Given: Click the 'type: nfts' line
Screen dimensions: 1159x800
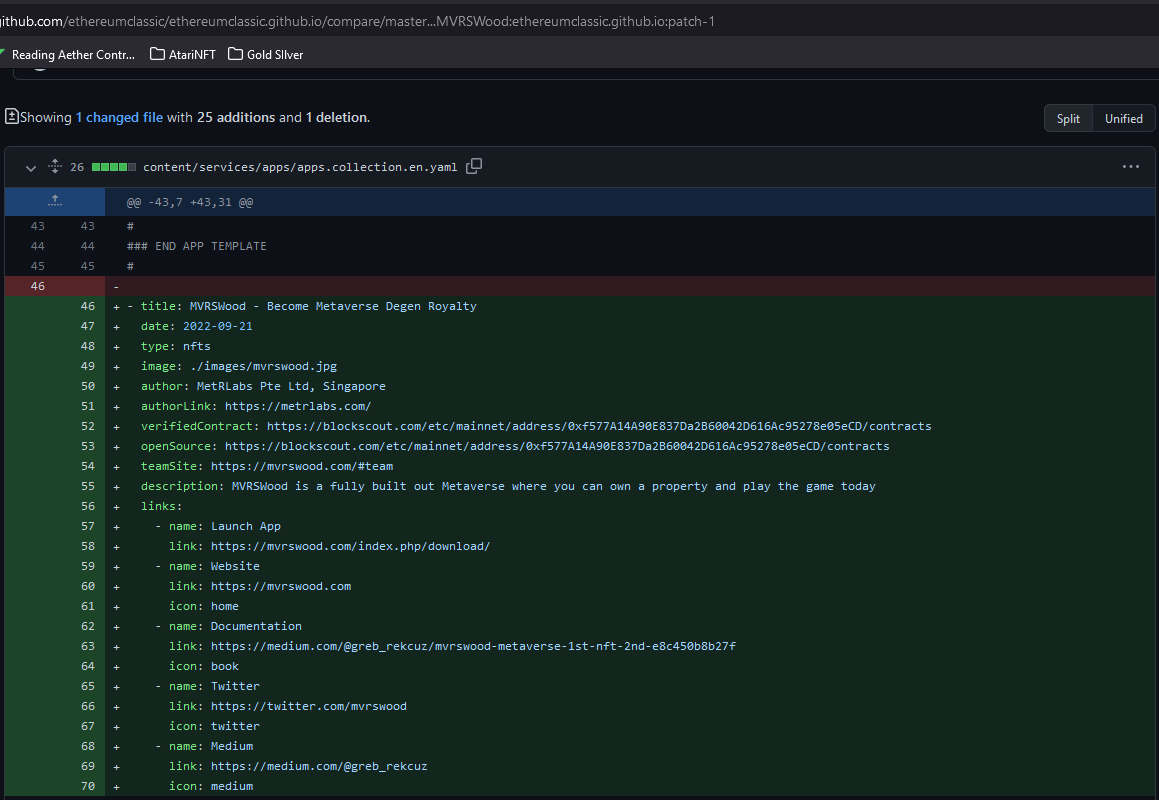Looking at the screenshot, I should tap(176, 346).
